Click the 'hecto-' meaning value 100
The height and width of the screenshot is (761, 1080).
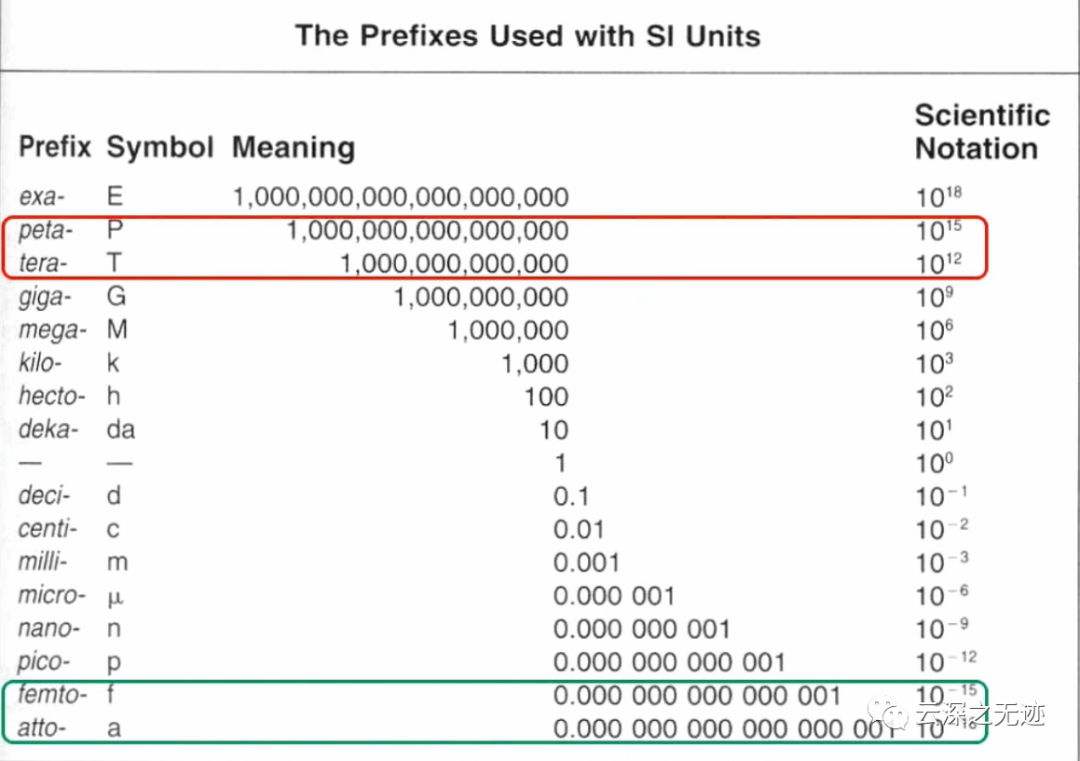[x=546, y=397]
